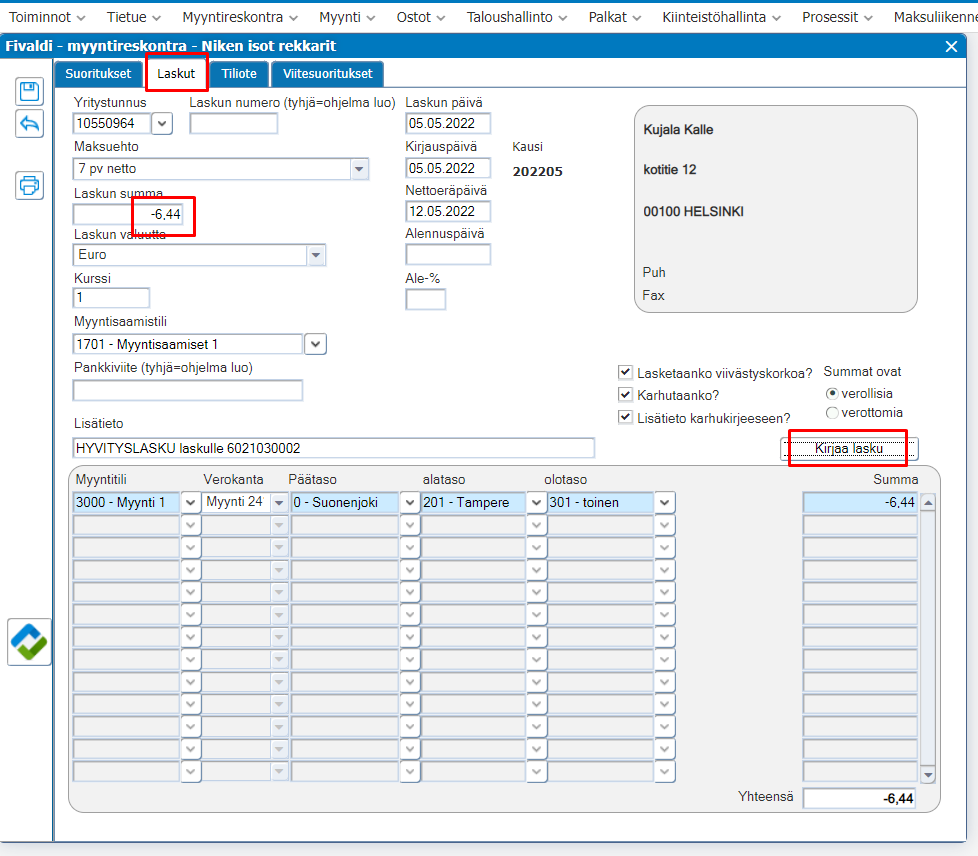Toggle Lisätieto karhukirjeeseen checkbox
The image size is (978, 856).
tap(625, 417)
